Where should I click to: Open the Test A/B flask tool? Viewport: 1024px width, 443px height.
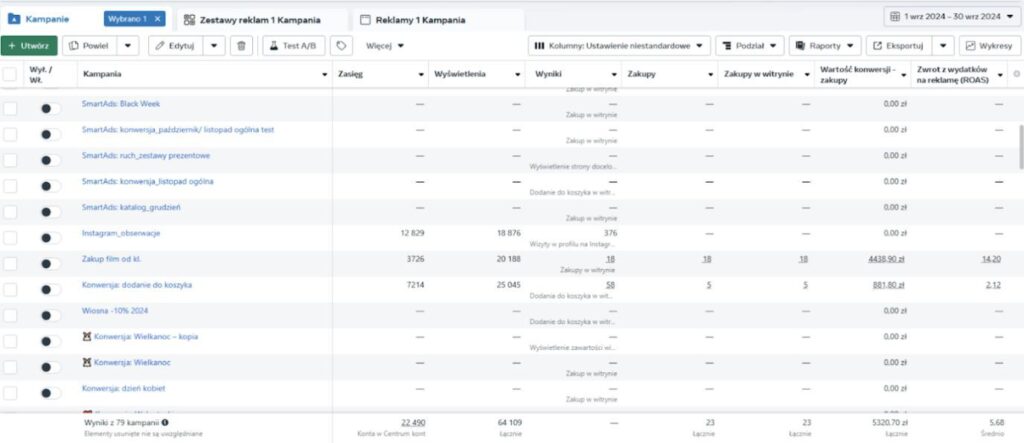tap(294, 45)
